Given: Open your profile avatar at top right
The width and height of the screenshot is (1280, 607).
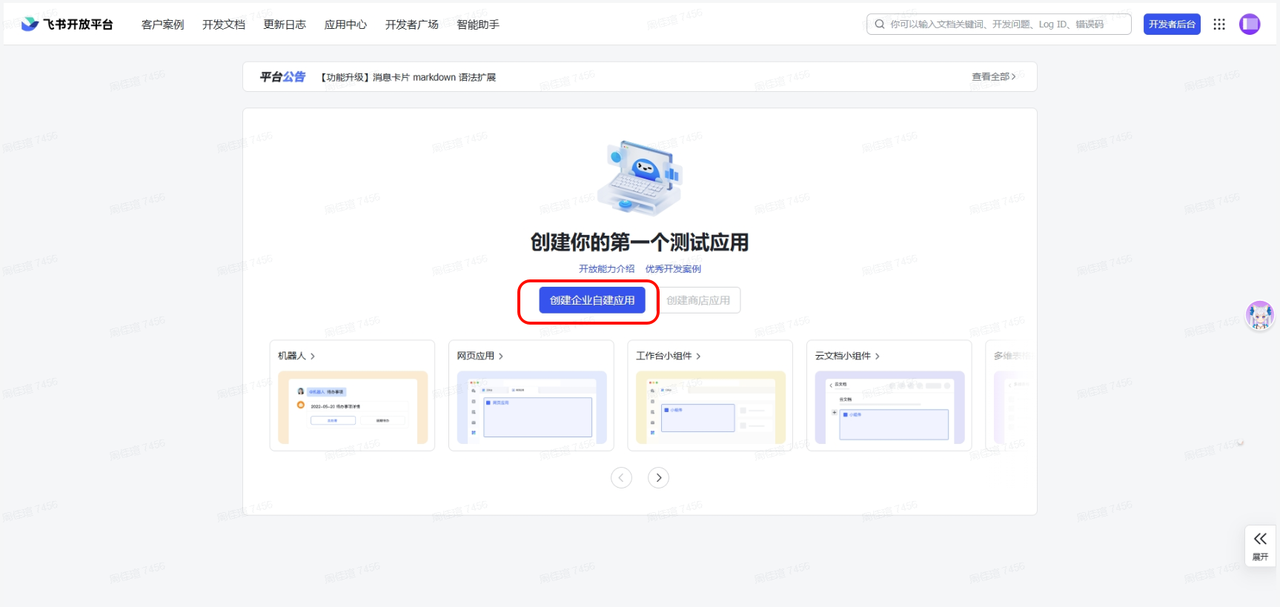Looking at the screenshot, I should click(1249, 23).
